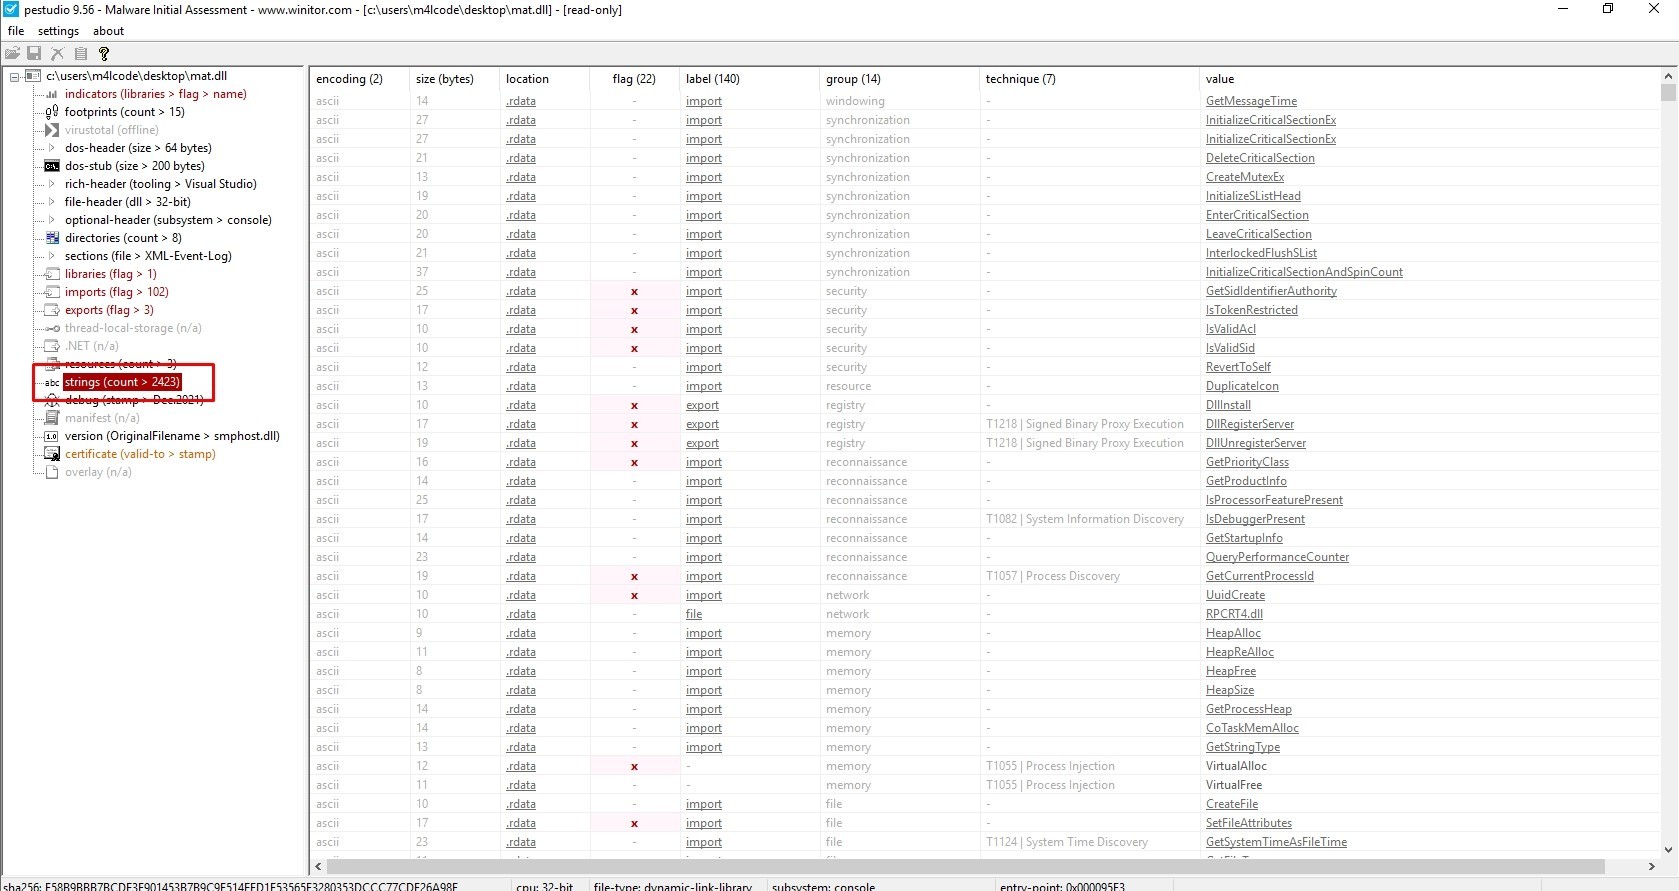Select the version 1.0 icon
1679x891 pixels.
(52, 436)
